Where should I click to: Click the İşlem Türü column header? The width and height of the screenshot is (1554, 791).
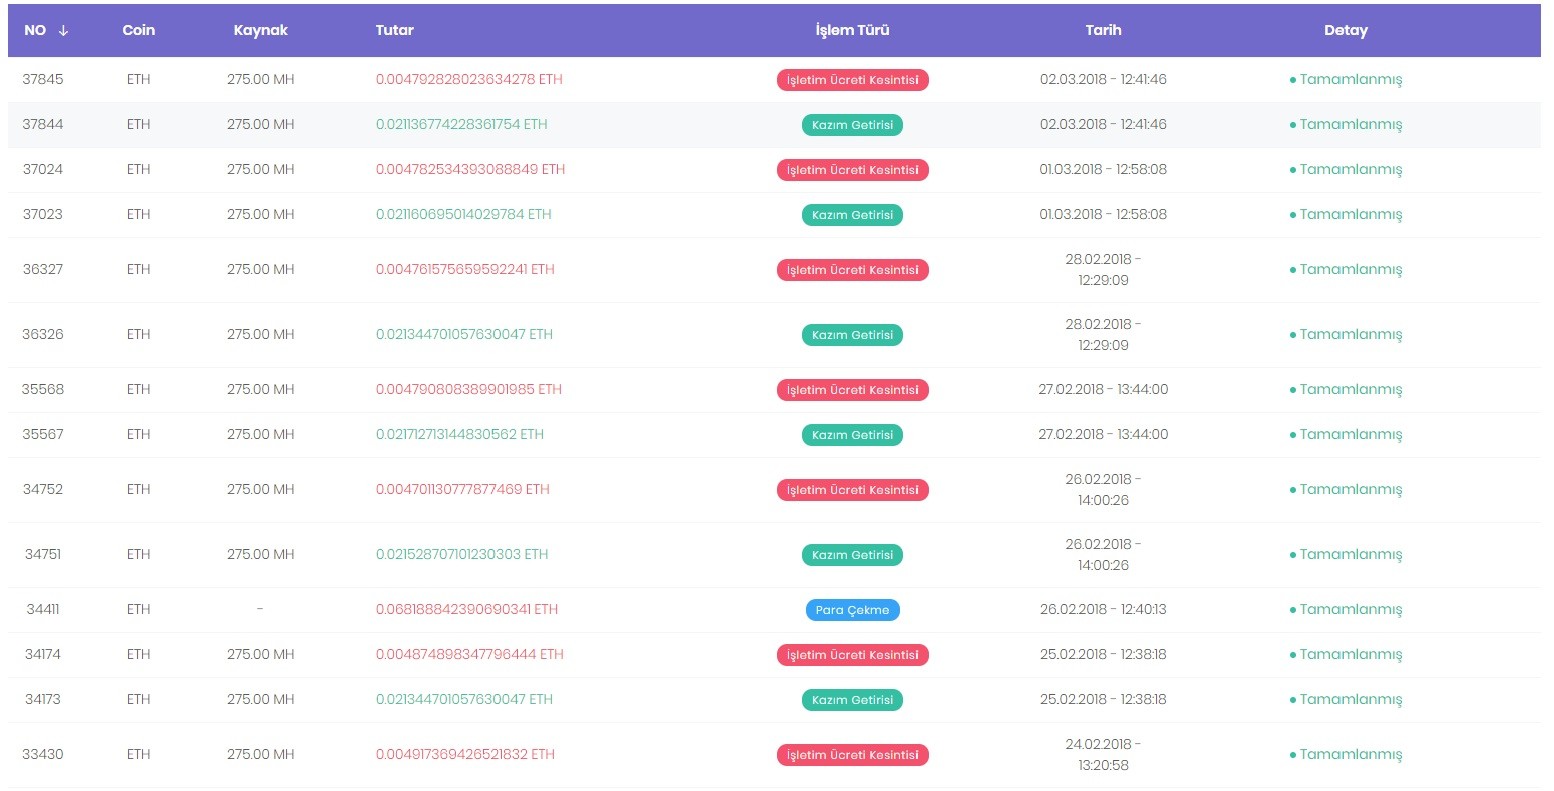click(x=852, y=30)
